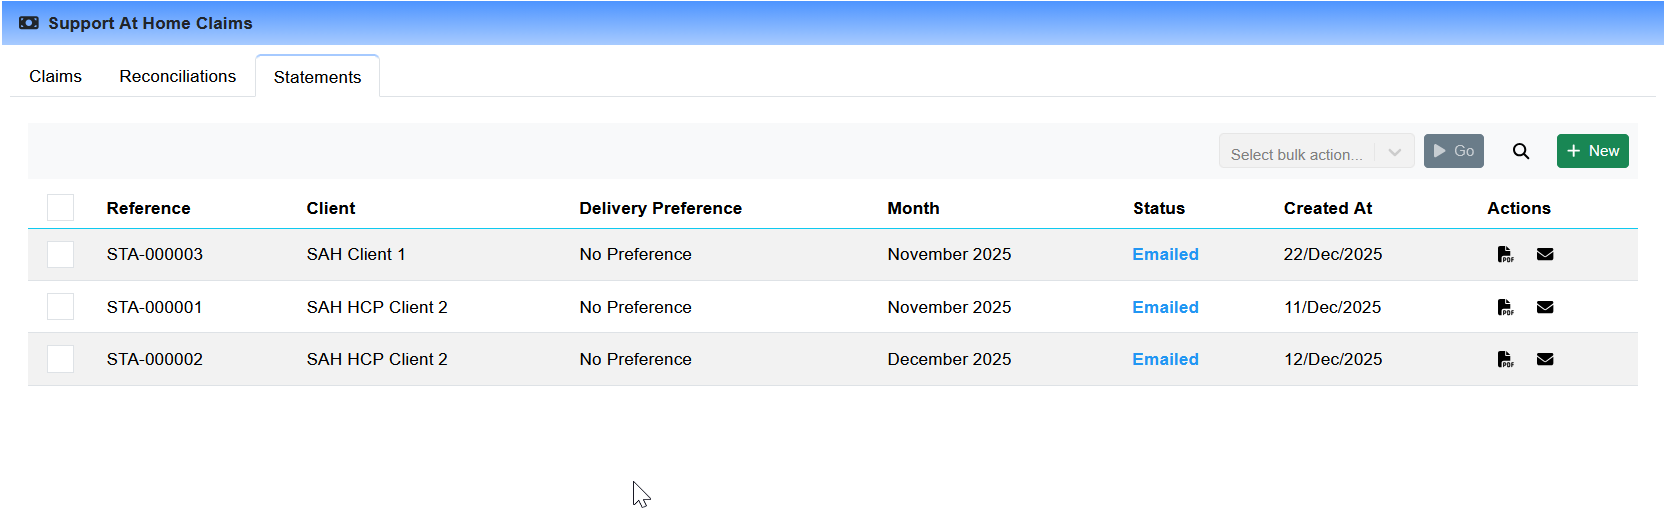Image resolution: width=1668 pixels, height=525 pixels.
Task: Open PDF for statement STA-000001
Action: (1505, 307)
